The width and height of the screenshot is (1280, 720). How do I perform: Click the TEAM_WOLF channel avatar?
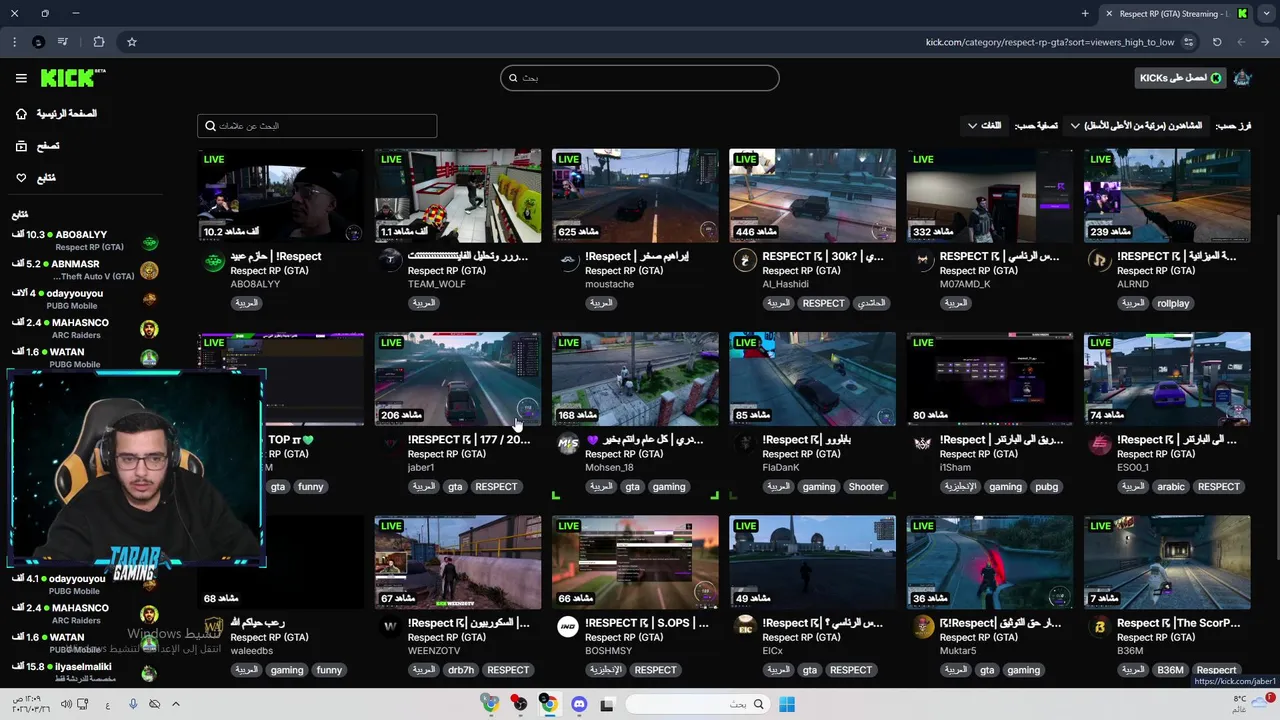click(x=391, y=262)
